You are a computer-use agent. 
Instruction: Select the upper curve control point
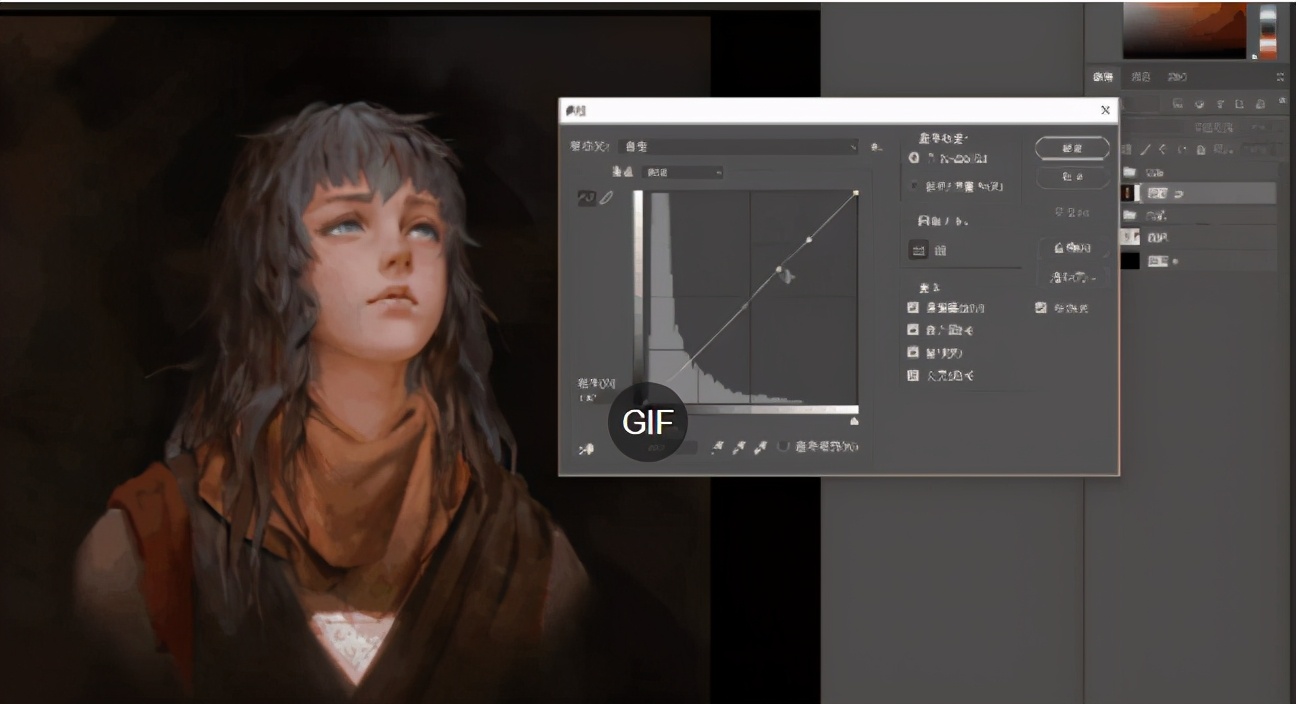point(809,240)
